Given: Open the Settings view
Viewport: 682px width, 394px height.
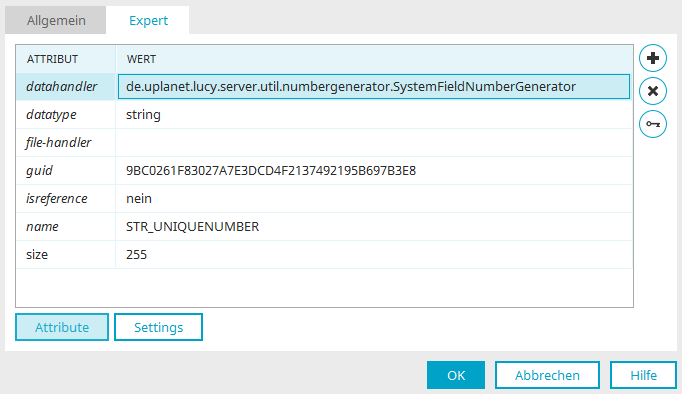Looking at the screenshot, I should point(158,327).
